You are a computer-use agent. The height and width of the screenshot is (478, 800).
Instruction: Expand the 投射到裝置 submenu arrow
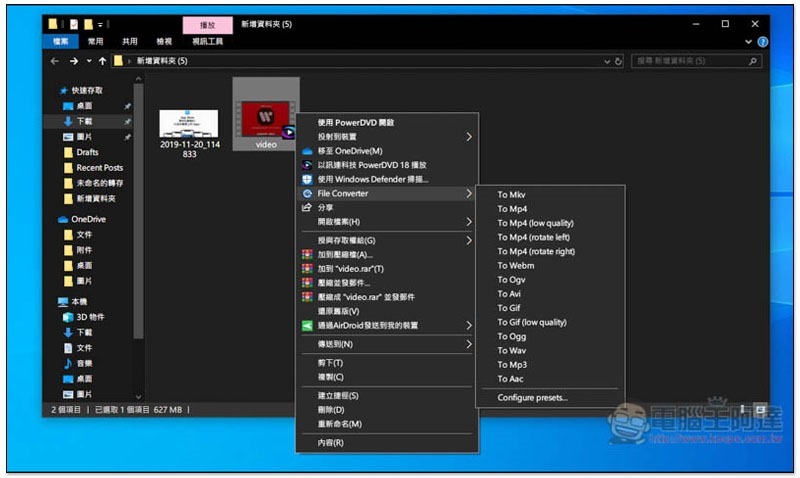click(x=468, y=137)
